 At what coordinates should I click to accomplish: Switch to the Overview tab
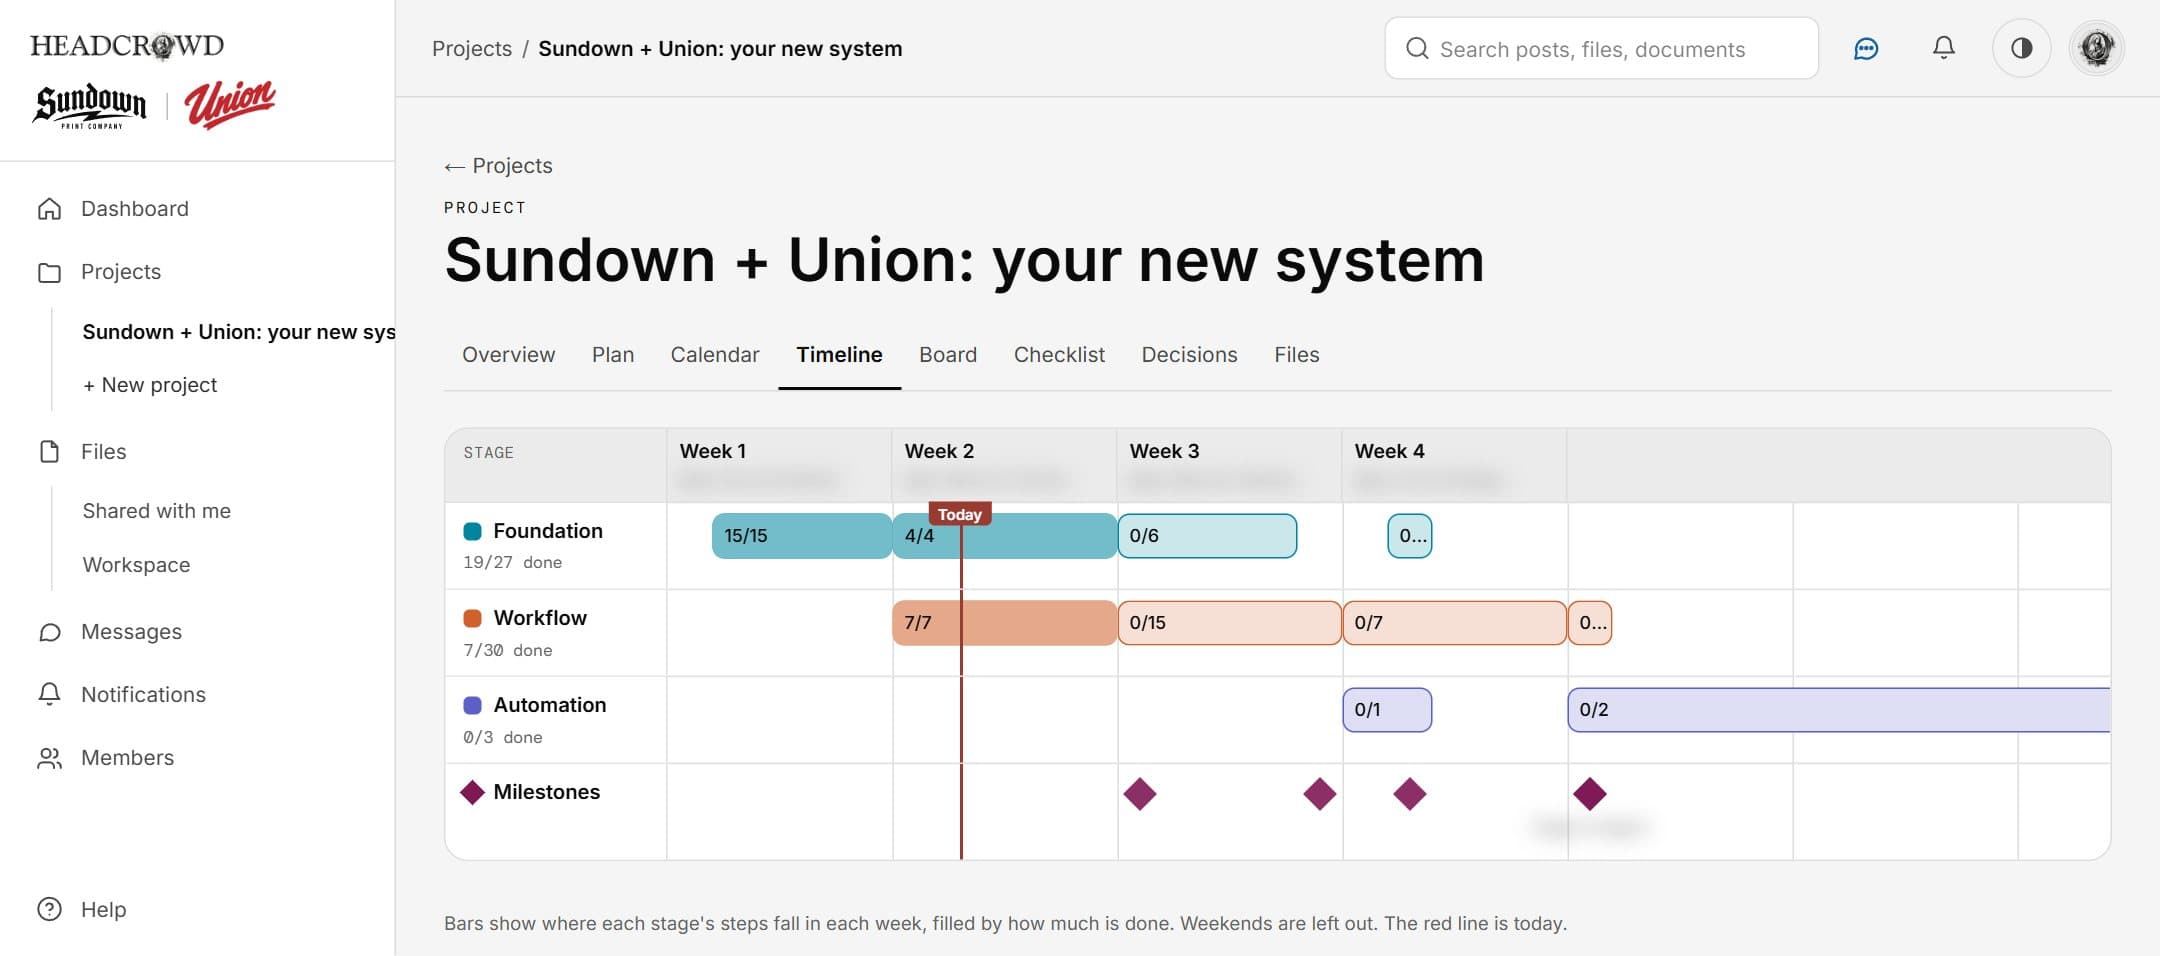pos(508,355)
